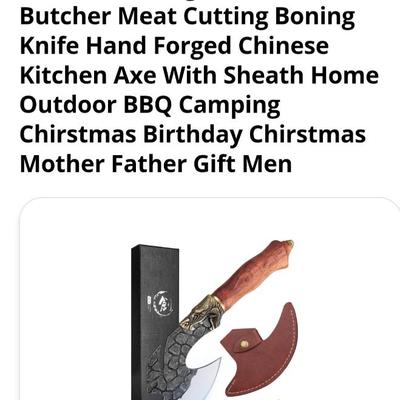Click the brass pommel cap on the handle end
400x400 pixels.
point(289,244)
